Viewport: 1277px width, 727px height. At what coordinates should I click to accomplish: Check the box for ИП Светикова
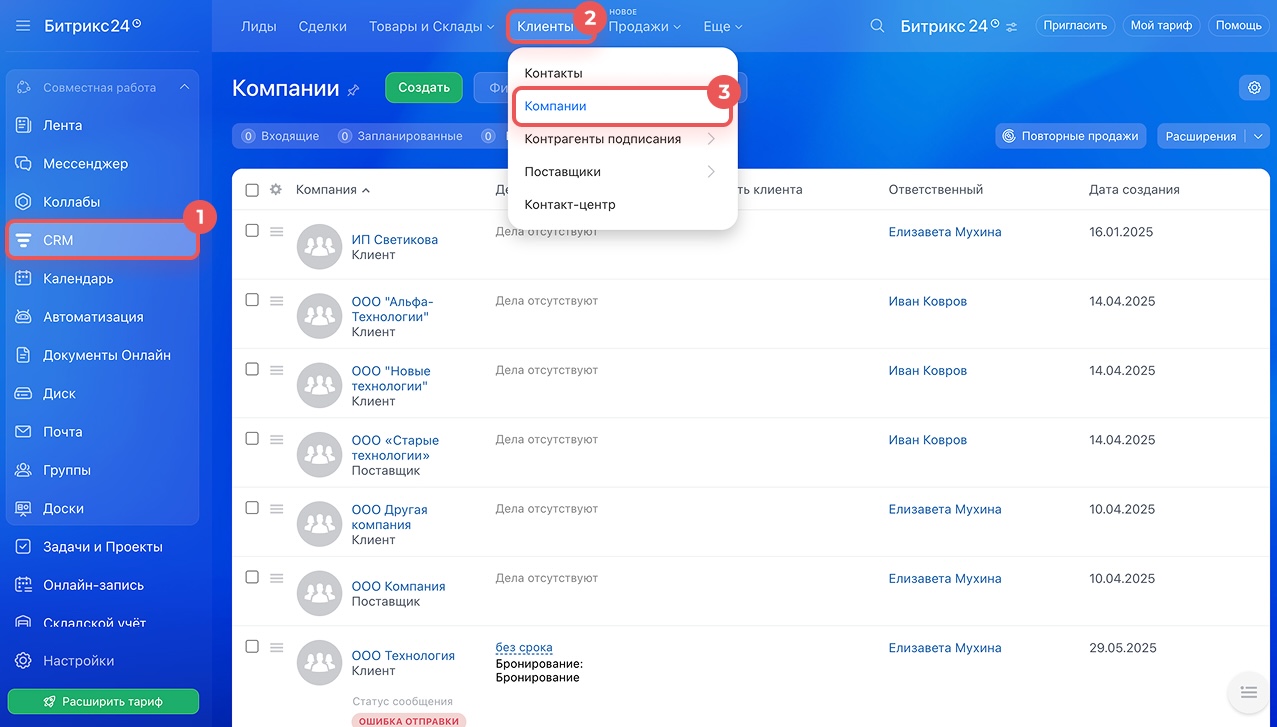coord(252,230)
